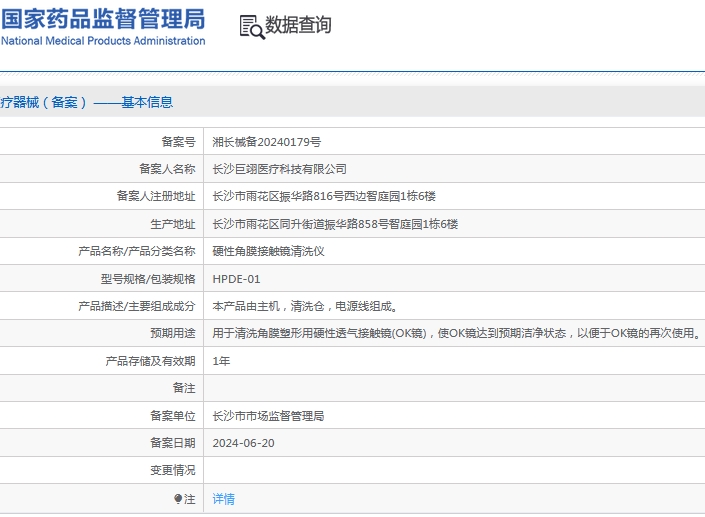Click the intended use text about OK镜

[456, 333]
